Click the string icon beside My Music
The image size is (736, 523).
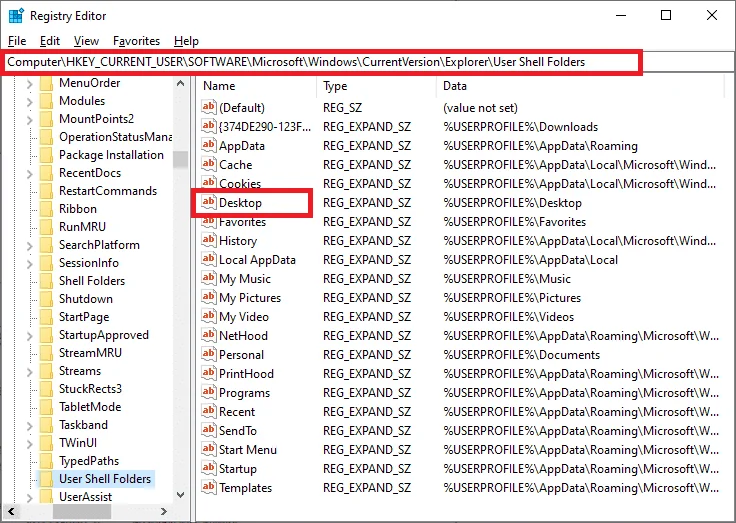209,278
